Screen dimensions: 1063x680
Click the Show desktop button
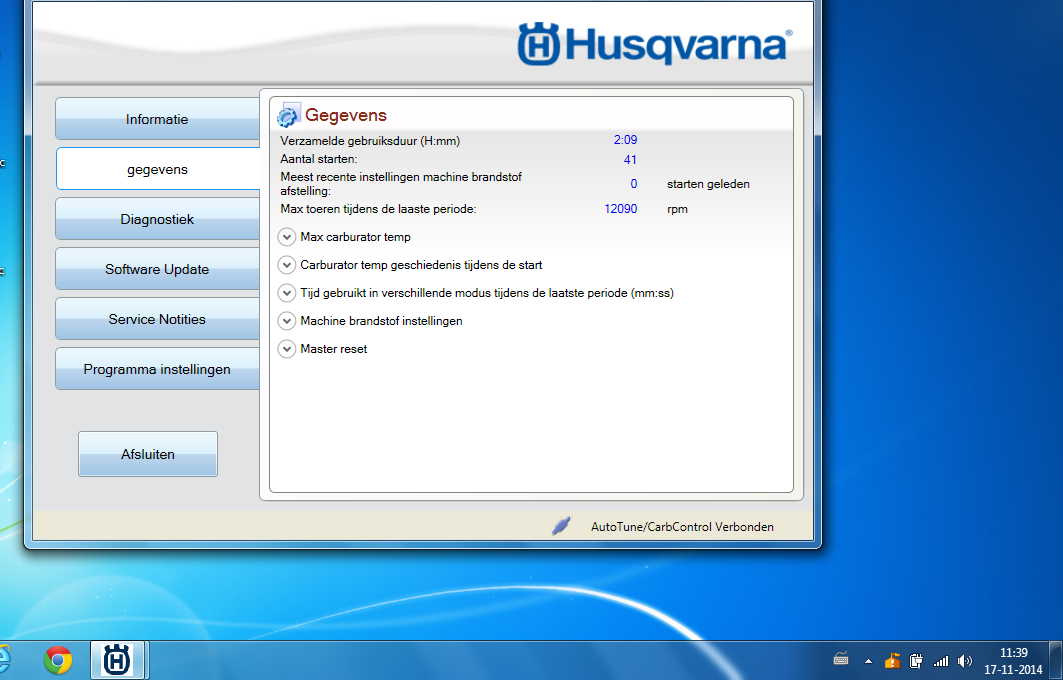1058,660
